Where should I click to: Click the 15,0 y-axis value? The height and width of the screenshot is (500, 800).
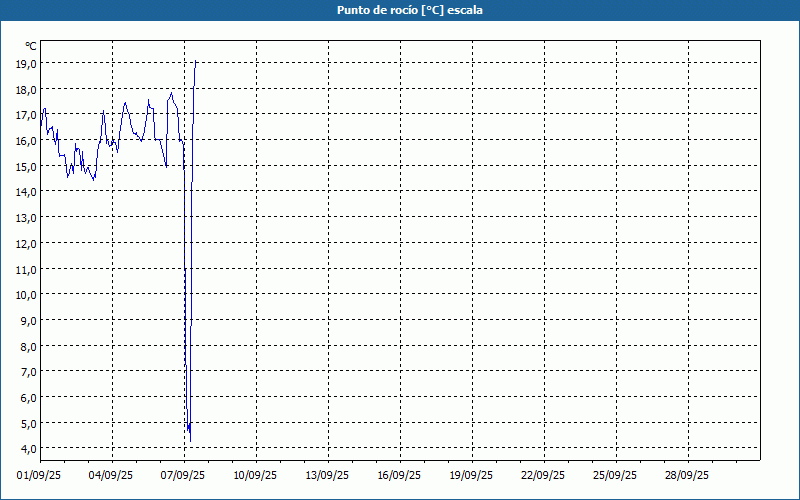pyautogui.click(x=27, y=167)
